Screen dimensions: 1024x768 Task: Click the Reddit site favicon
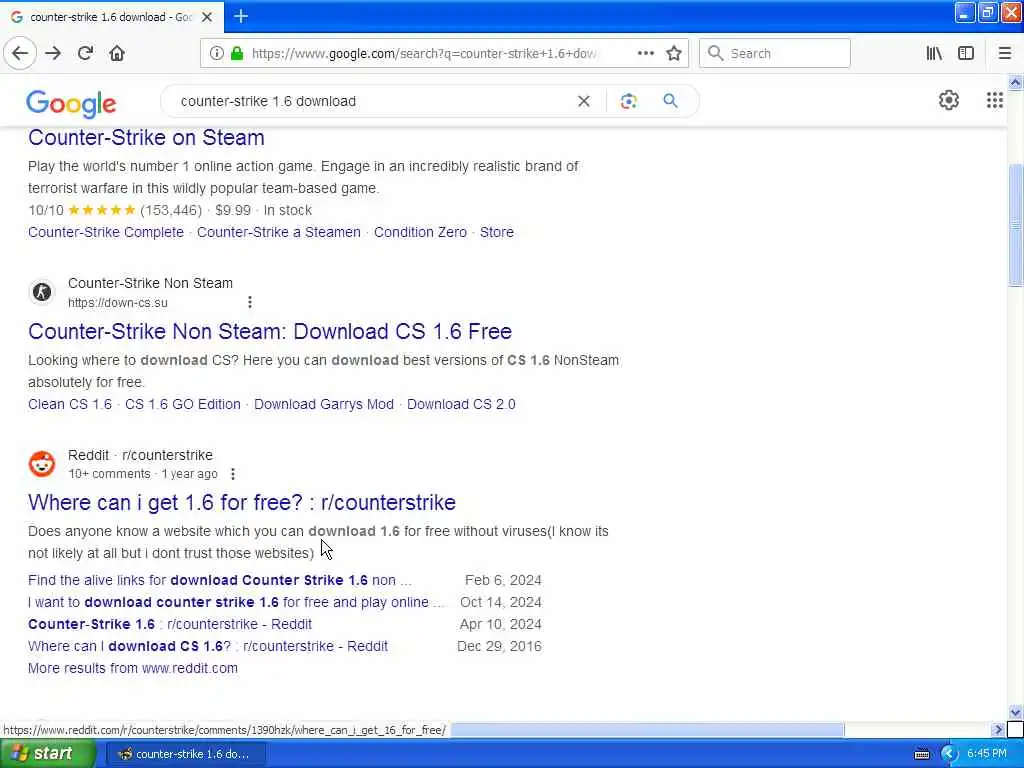[x=42, y=464]
